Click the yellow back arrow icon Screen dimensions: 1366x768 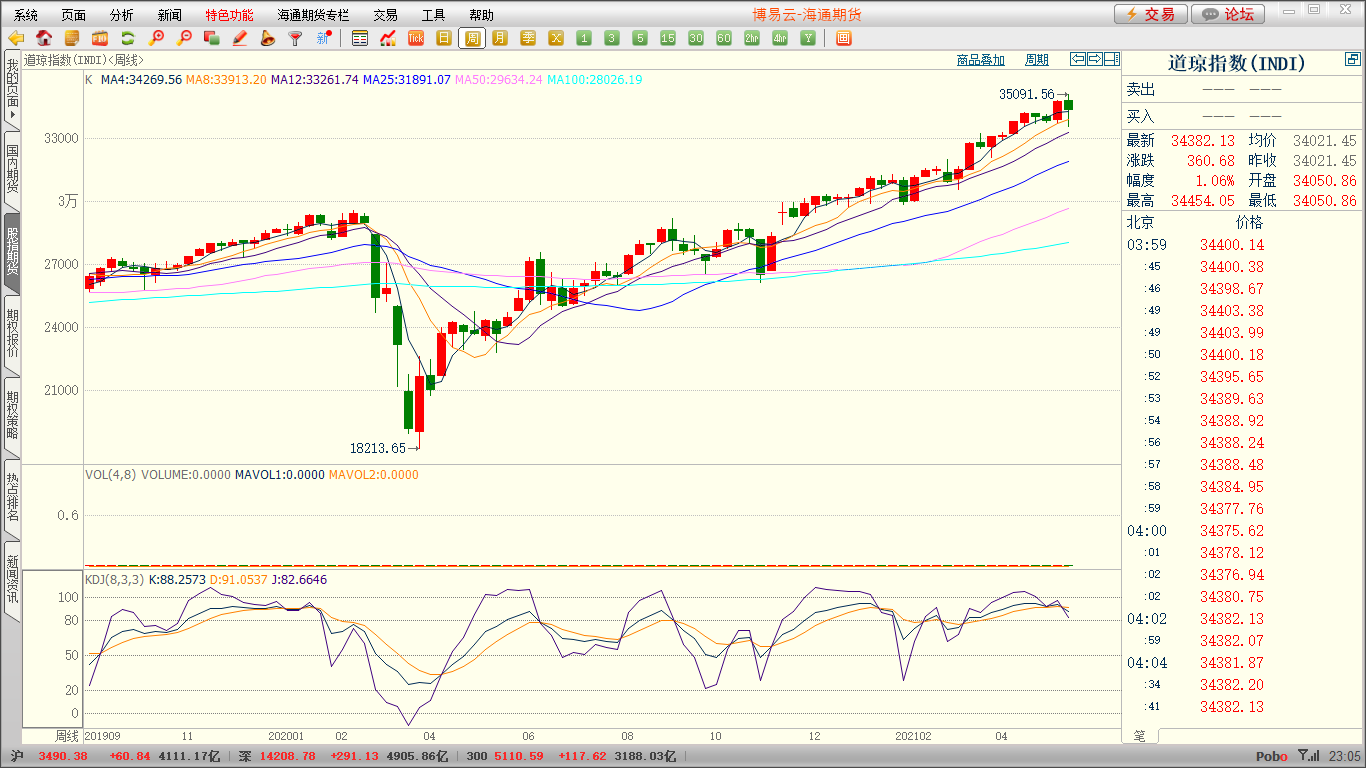tap(16, 38)
